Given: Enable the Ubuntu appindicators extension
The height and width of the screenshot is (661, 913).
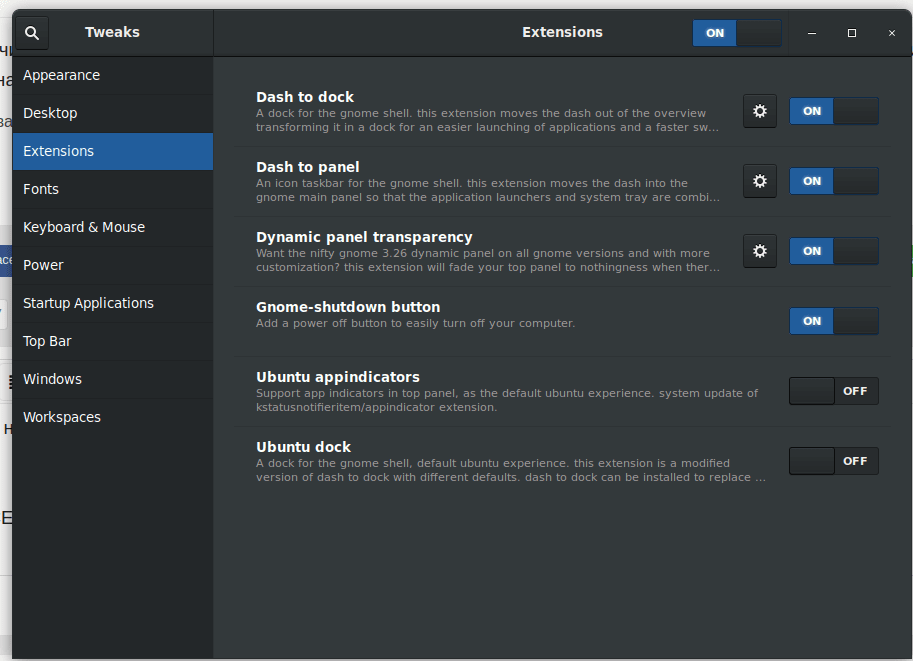Looking at the screenshot, I should pos(834,391).
